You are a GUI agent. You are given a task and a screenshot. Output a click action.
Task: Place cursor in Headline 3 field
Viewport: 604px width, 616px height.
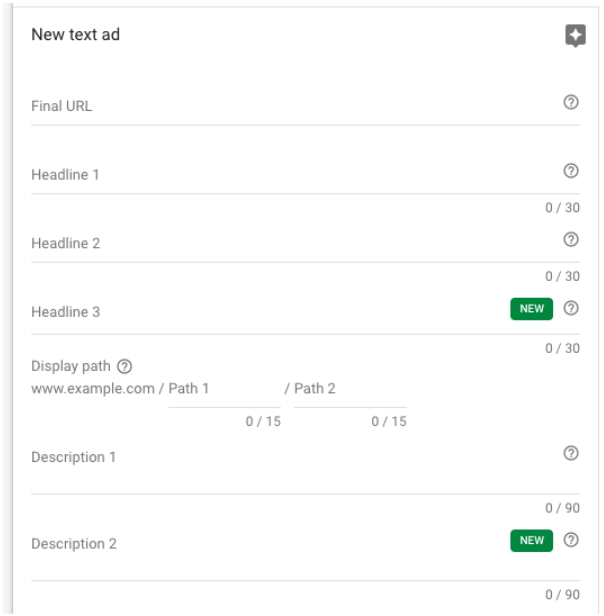coord(260,312)
